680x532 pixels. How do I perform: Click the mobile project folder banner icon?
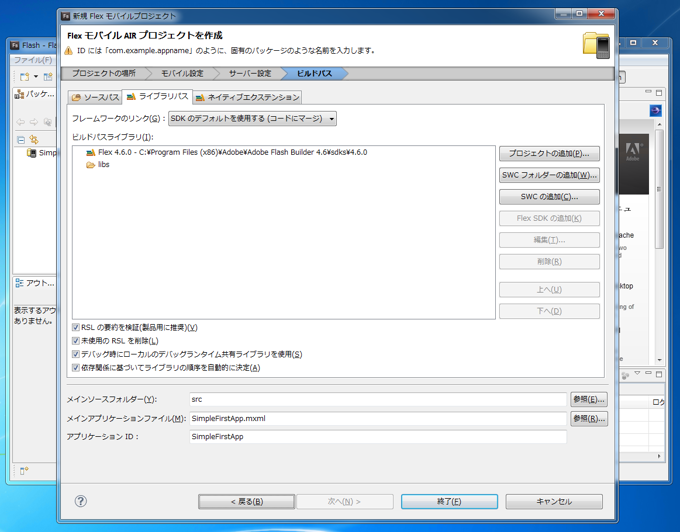tap(596, 45)
